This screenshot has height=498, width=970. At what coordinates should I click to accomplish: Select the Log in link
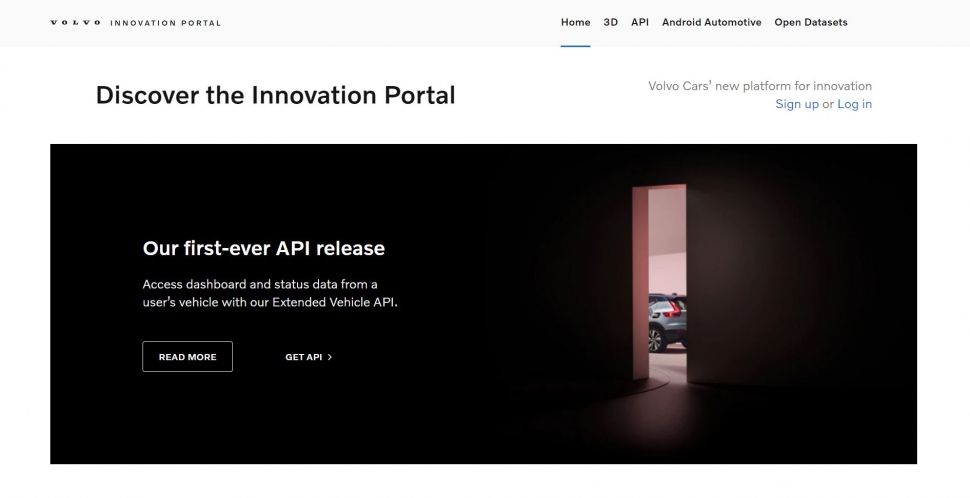tap(854, 104)
